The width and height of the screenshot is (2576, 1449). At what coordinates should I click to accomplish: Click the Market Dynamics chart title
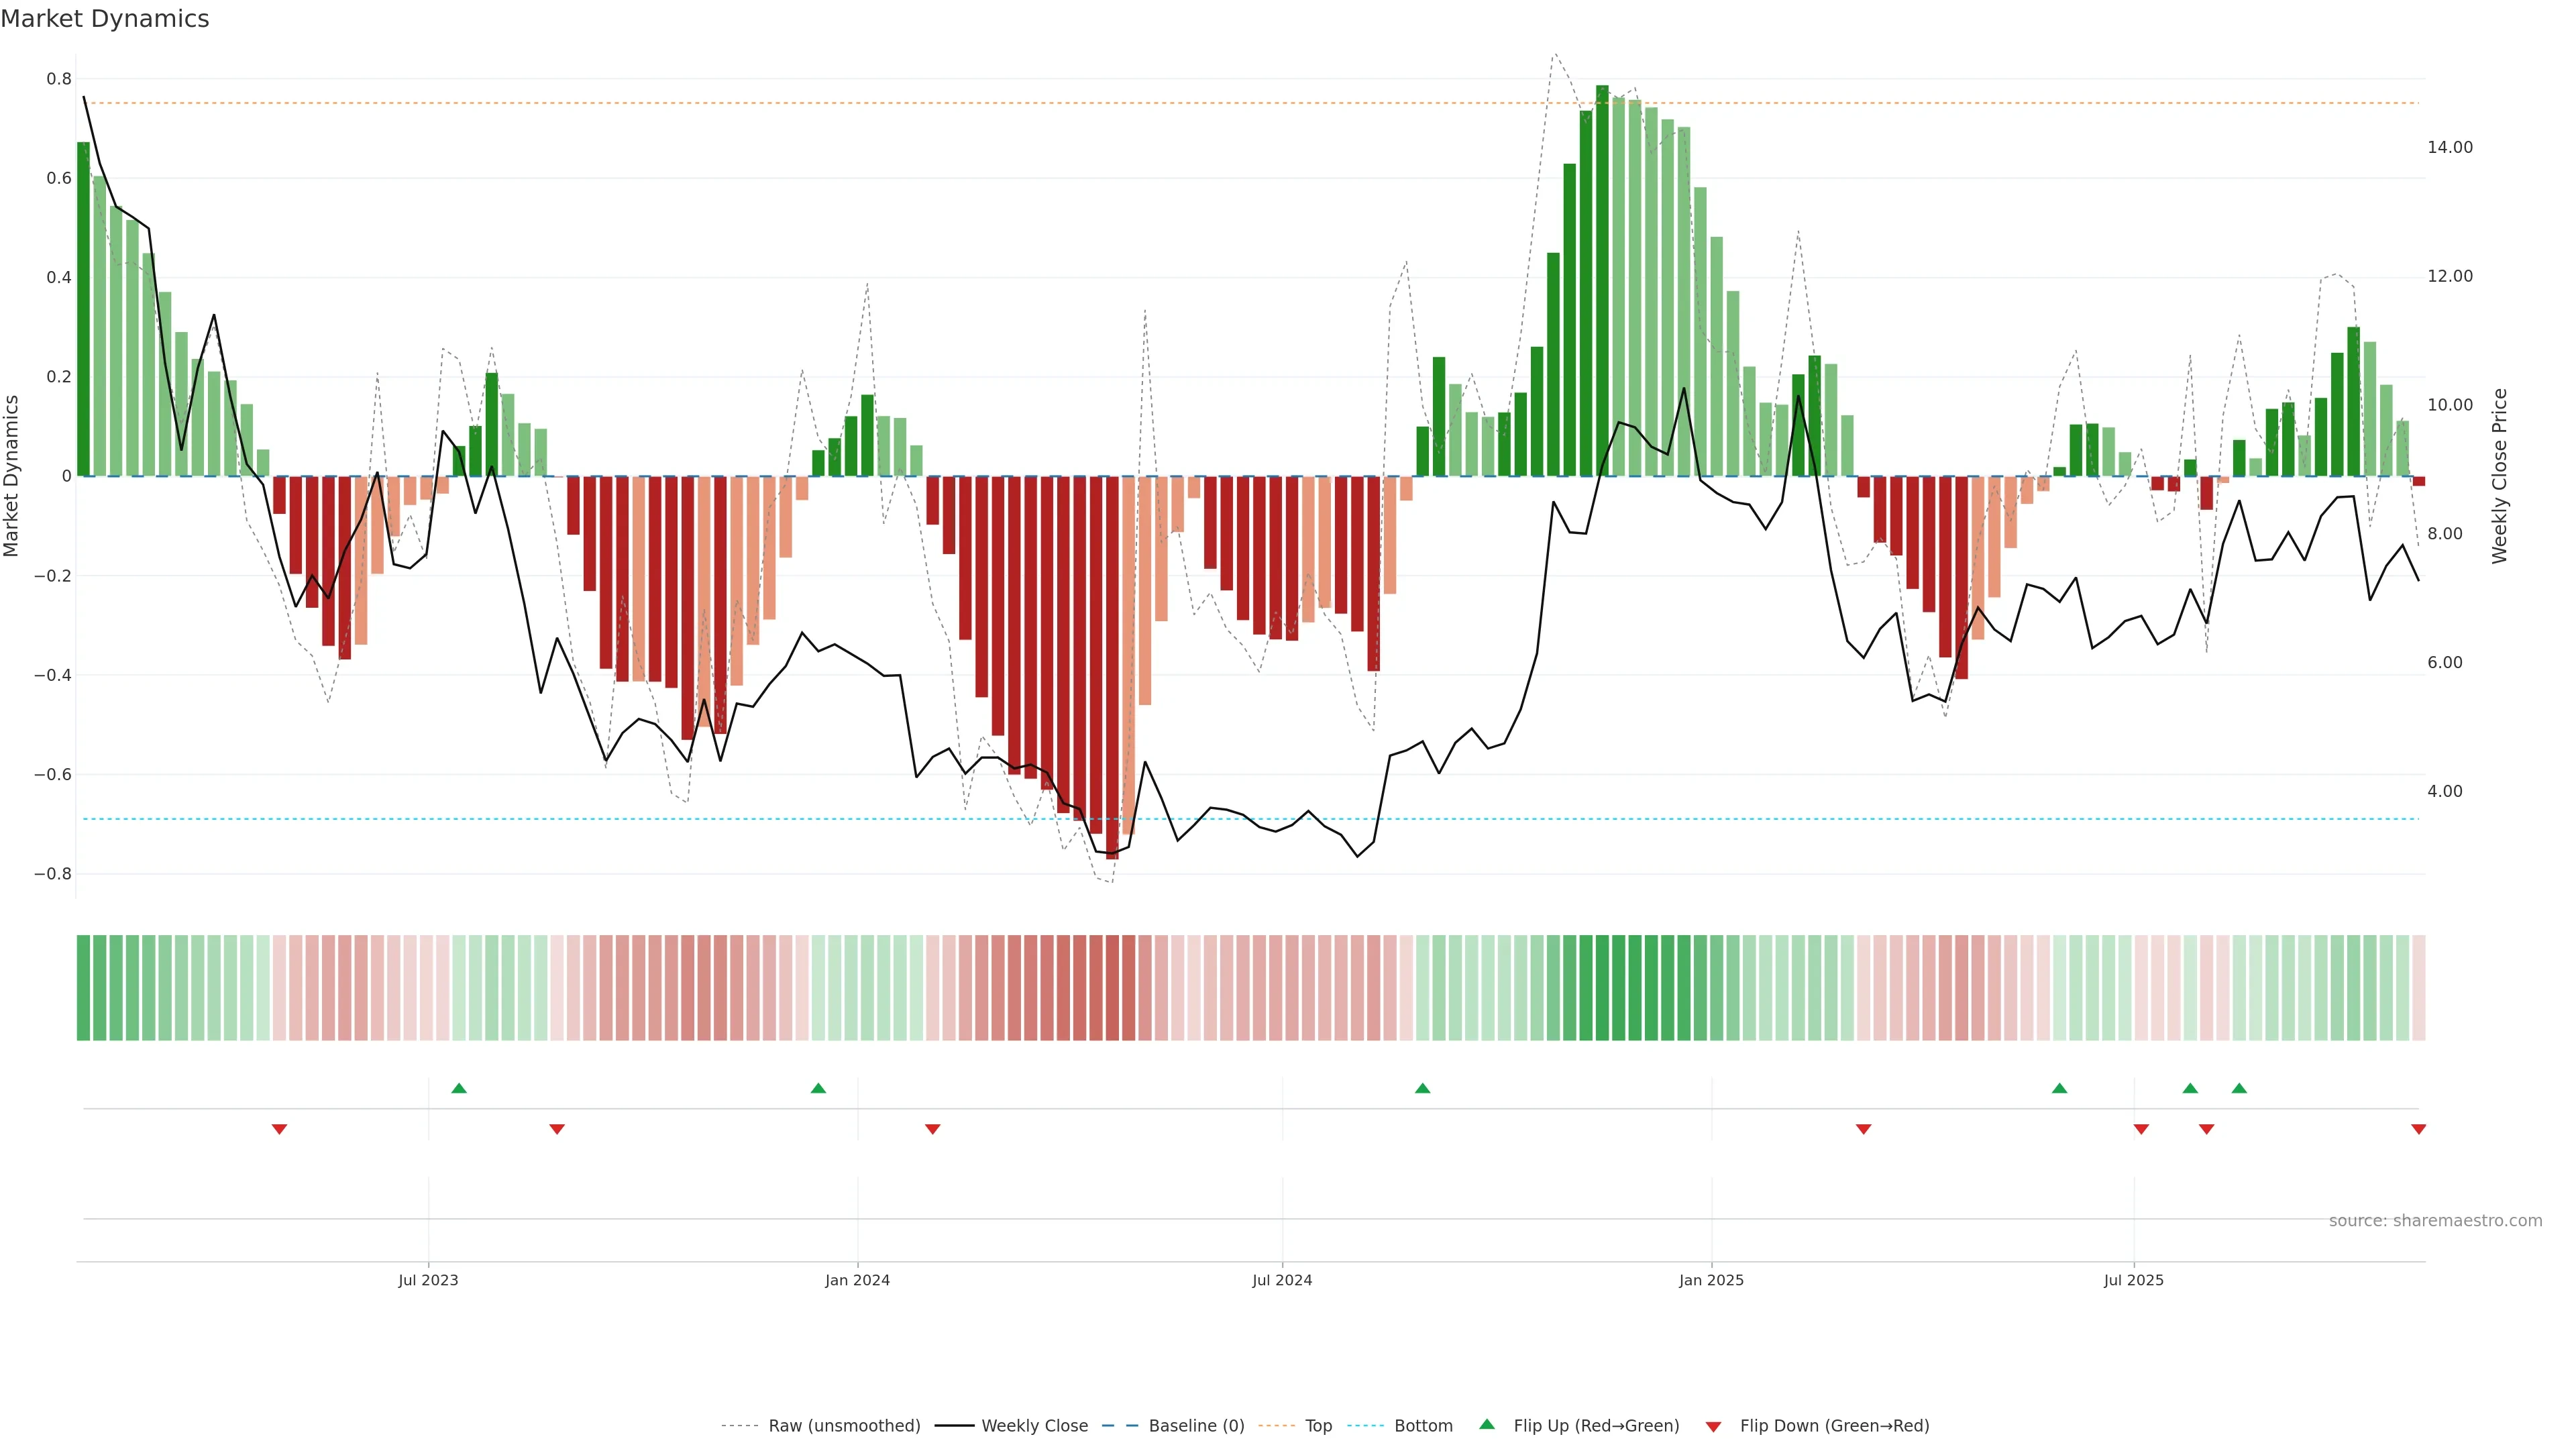(x=105, y=19)
